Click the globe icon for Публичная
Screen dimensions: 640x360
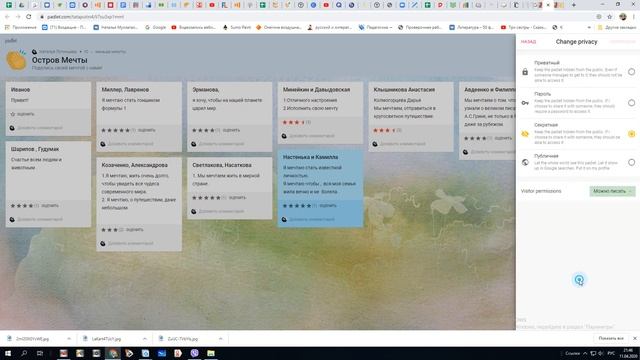click(x=525, y=162)
